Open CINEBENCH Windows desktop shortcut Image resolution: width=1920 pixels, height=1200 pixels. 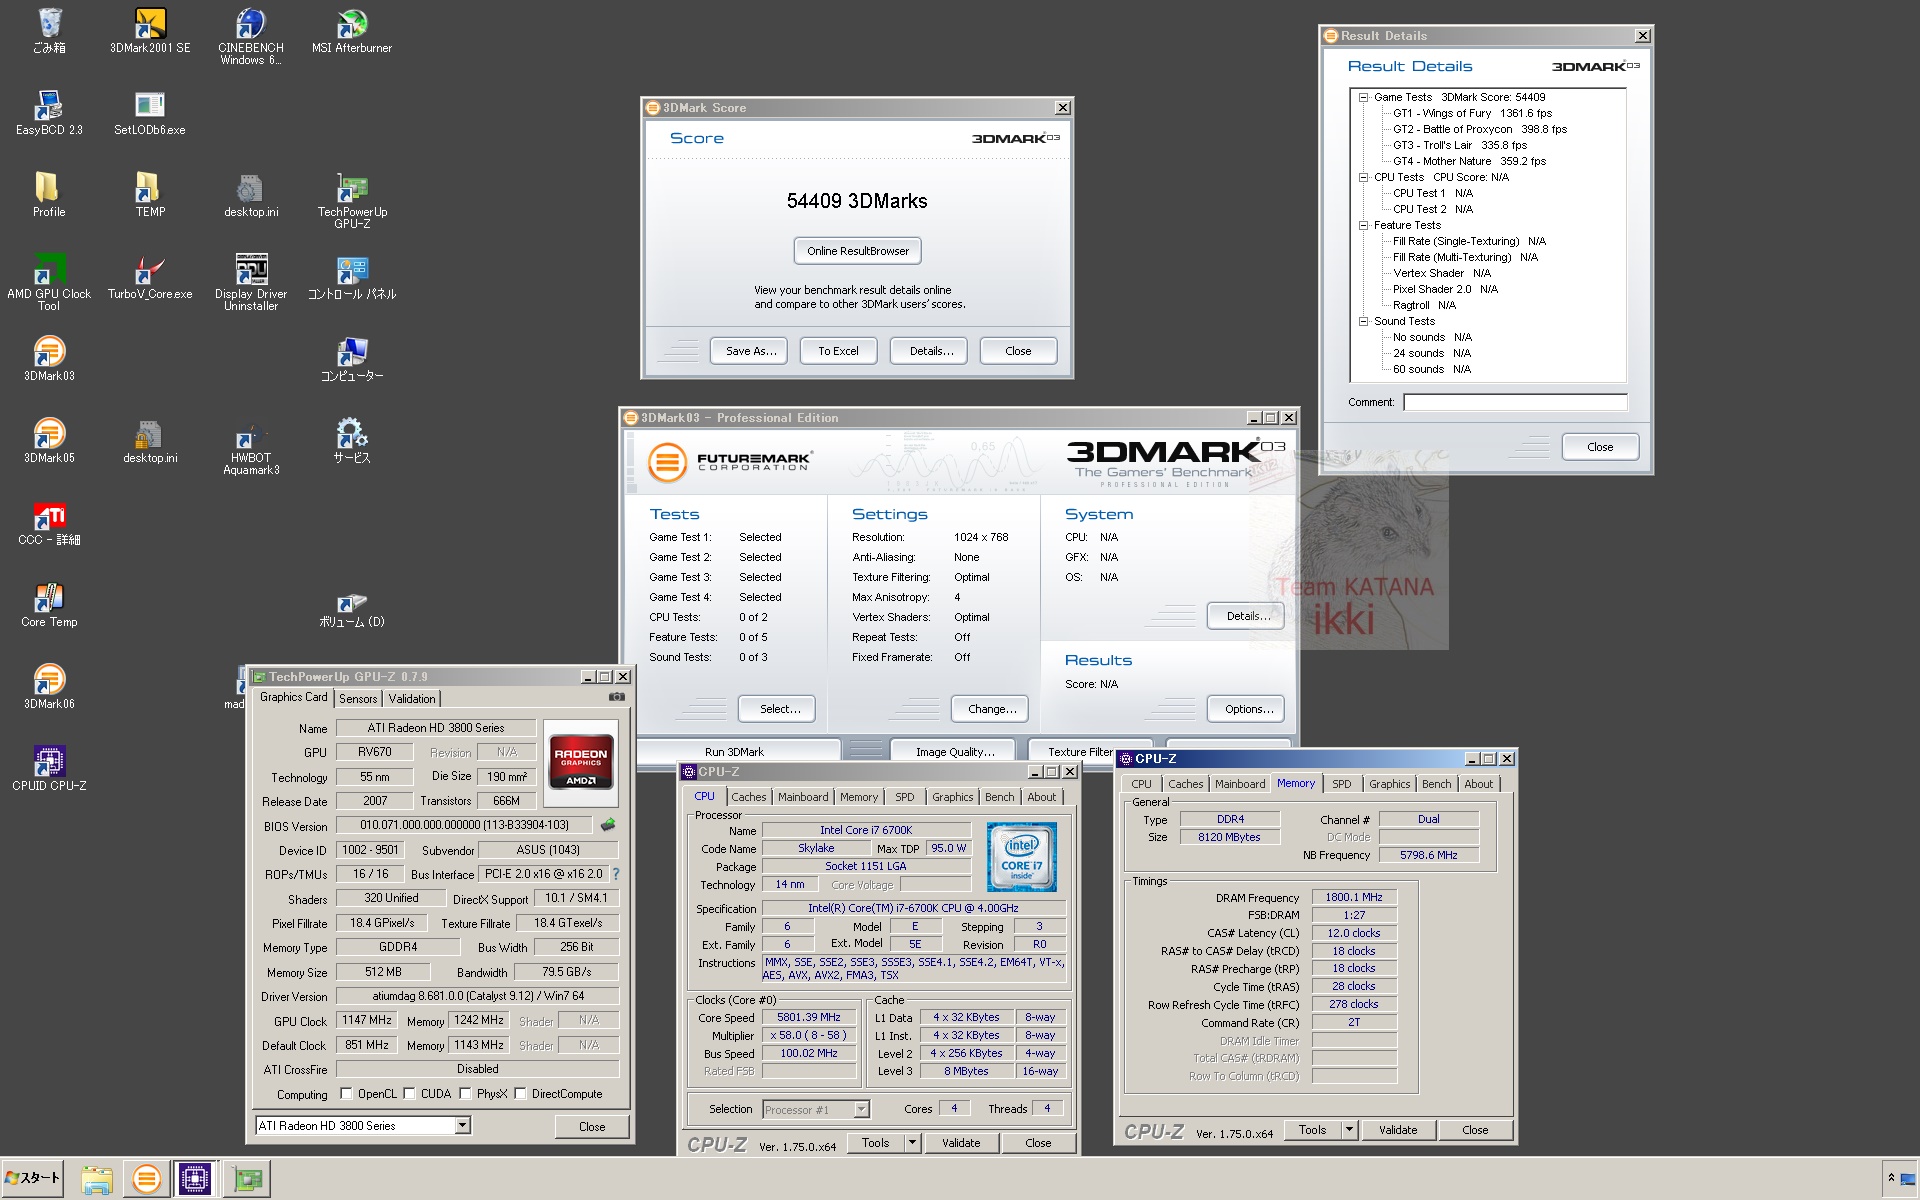click(x=251, y=36)
